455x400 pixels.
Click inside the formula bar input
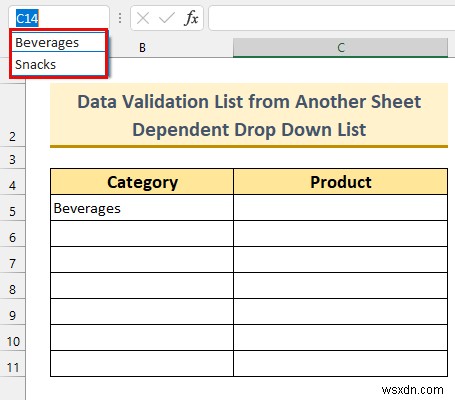(332, 18)
